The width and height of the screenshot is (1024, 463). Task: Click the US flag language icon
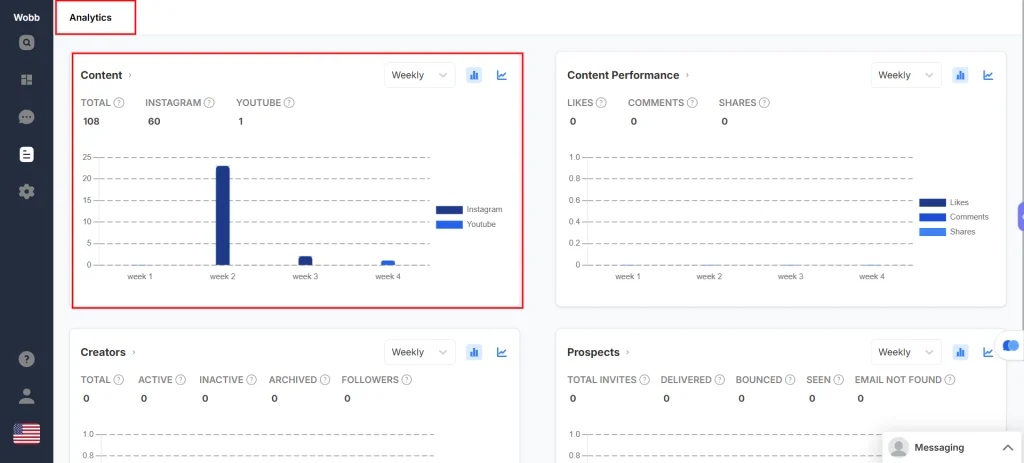click(x=26, y=433)
